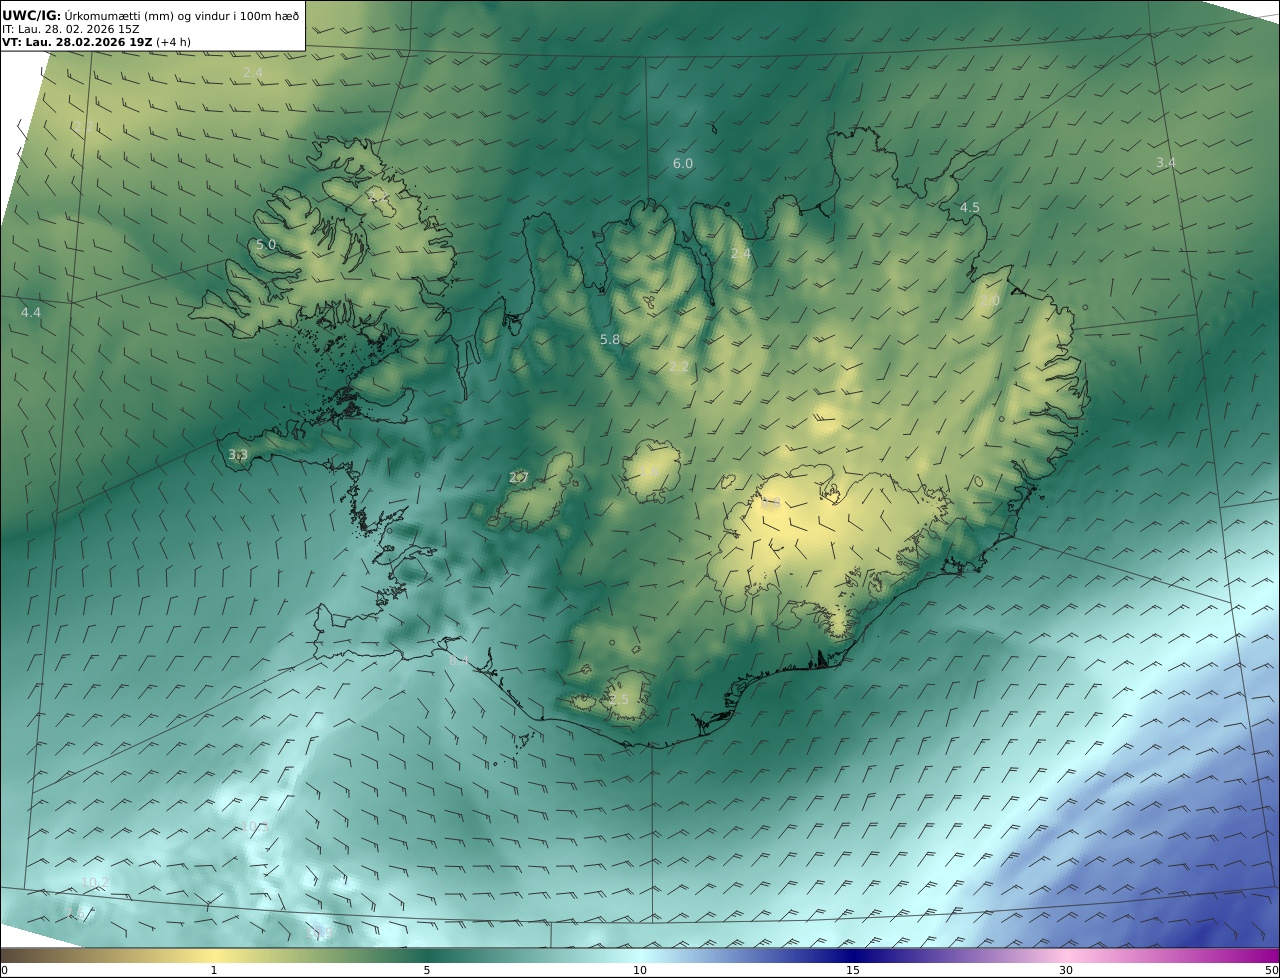The image size is (1280, 978).
Task: Click the 3.4 value label
Action: pyautogui.click(x=1166, y=162)
